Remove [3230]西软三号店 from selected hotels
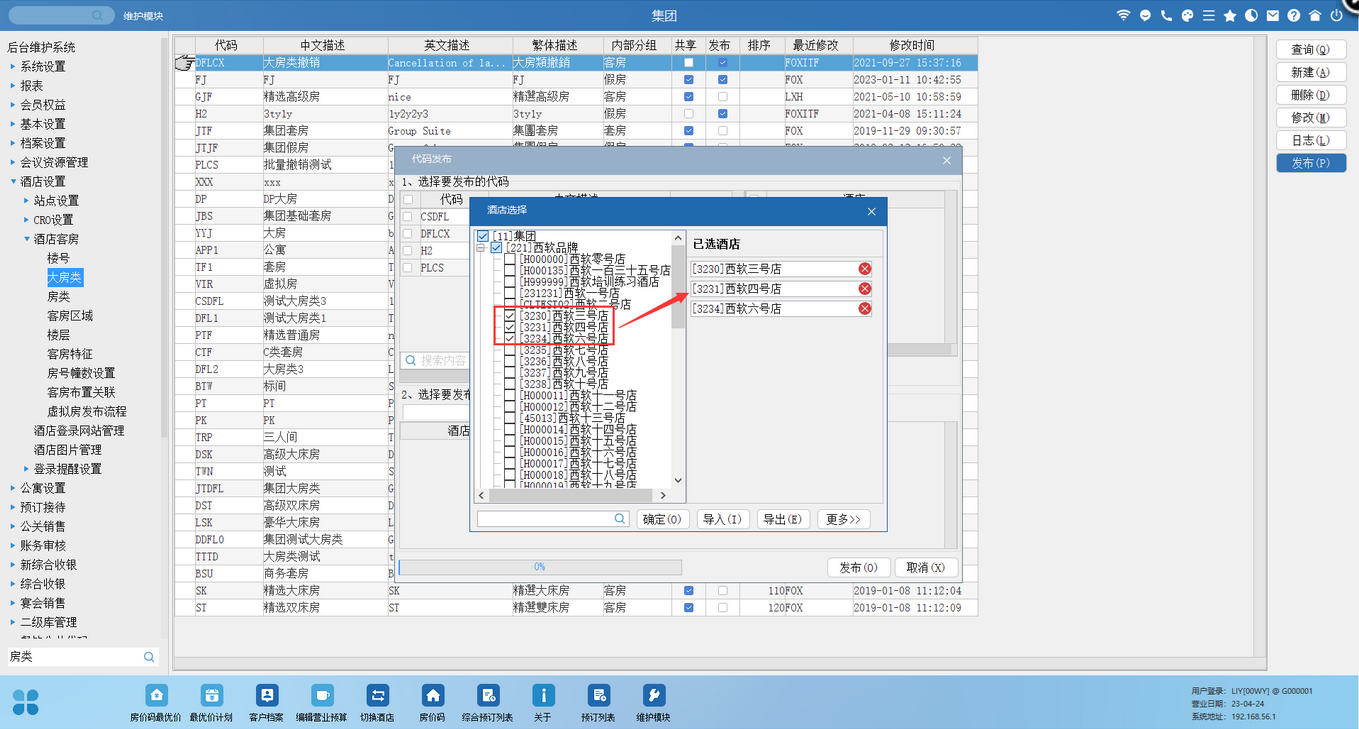Screen dimensions: 1359x729 [x=865, y=269]
